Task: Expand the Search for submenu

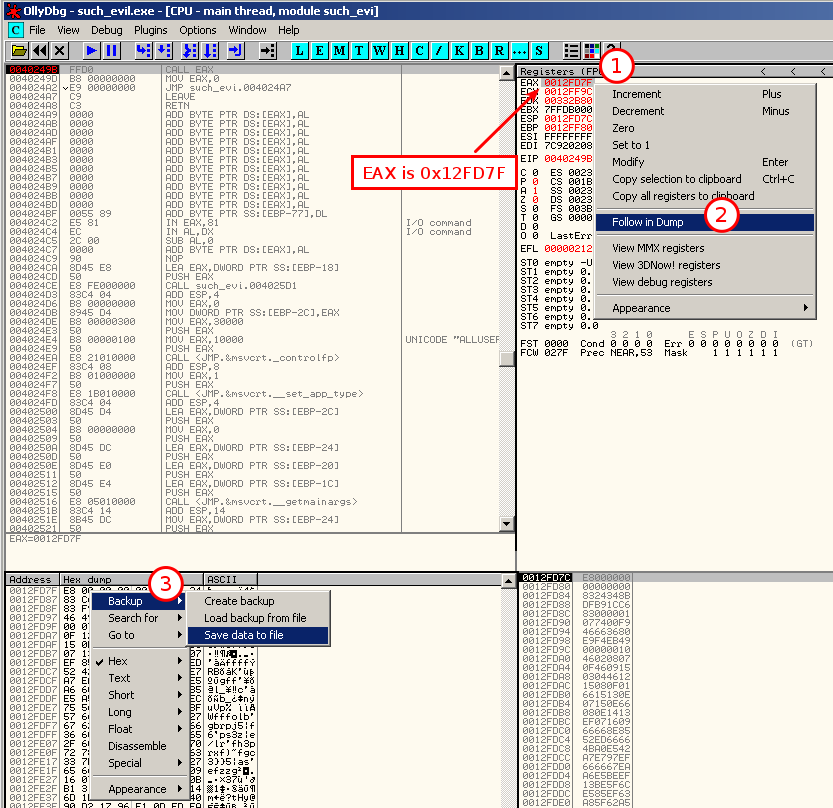Action: pyautogui.click(x=133, y=618)
